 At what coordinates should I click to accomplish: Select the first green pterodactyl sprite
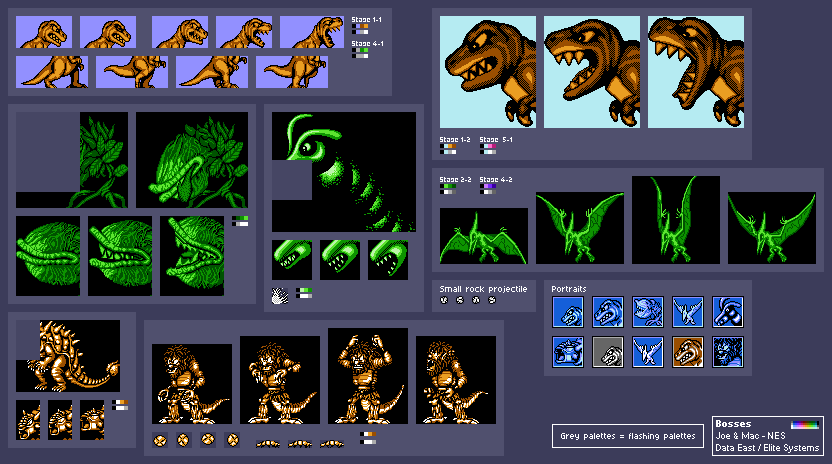point(483,236)
